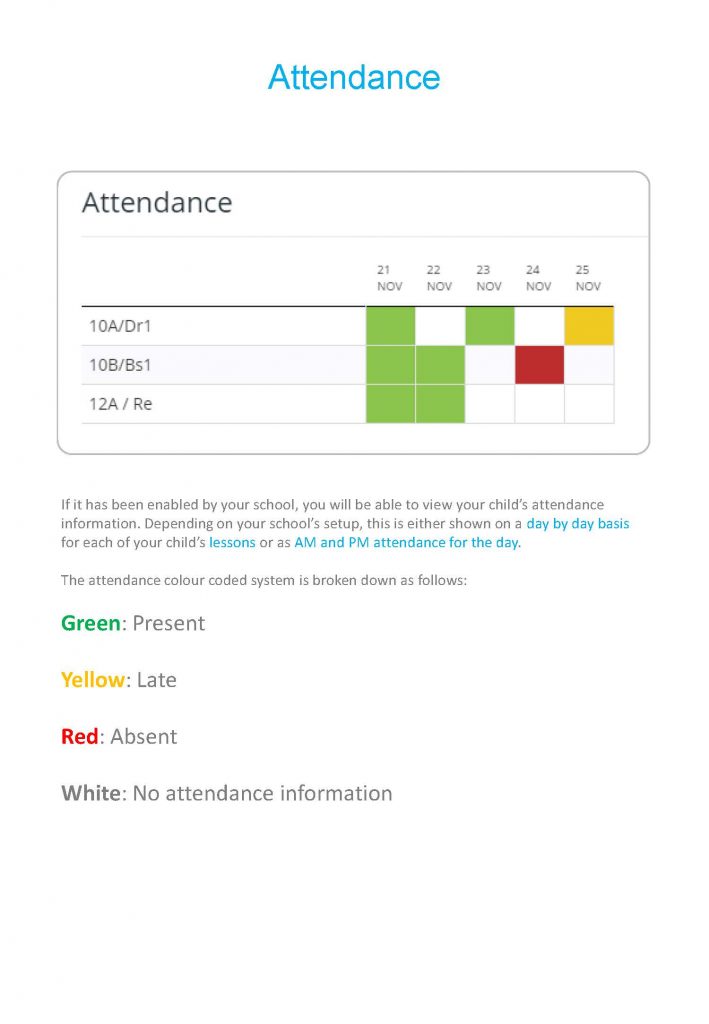
Task: Select the 12A / Re class row label
Action: [120, 404]
